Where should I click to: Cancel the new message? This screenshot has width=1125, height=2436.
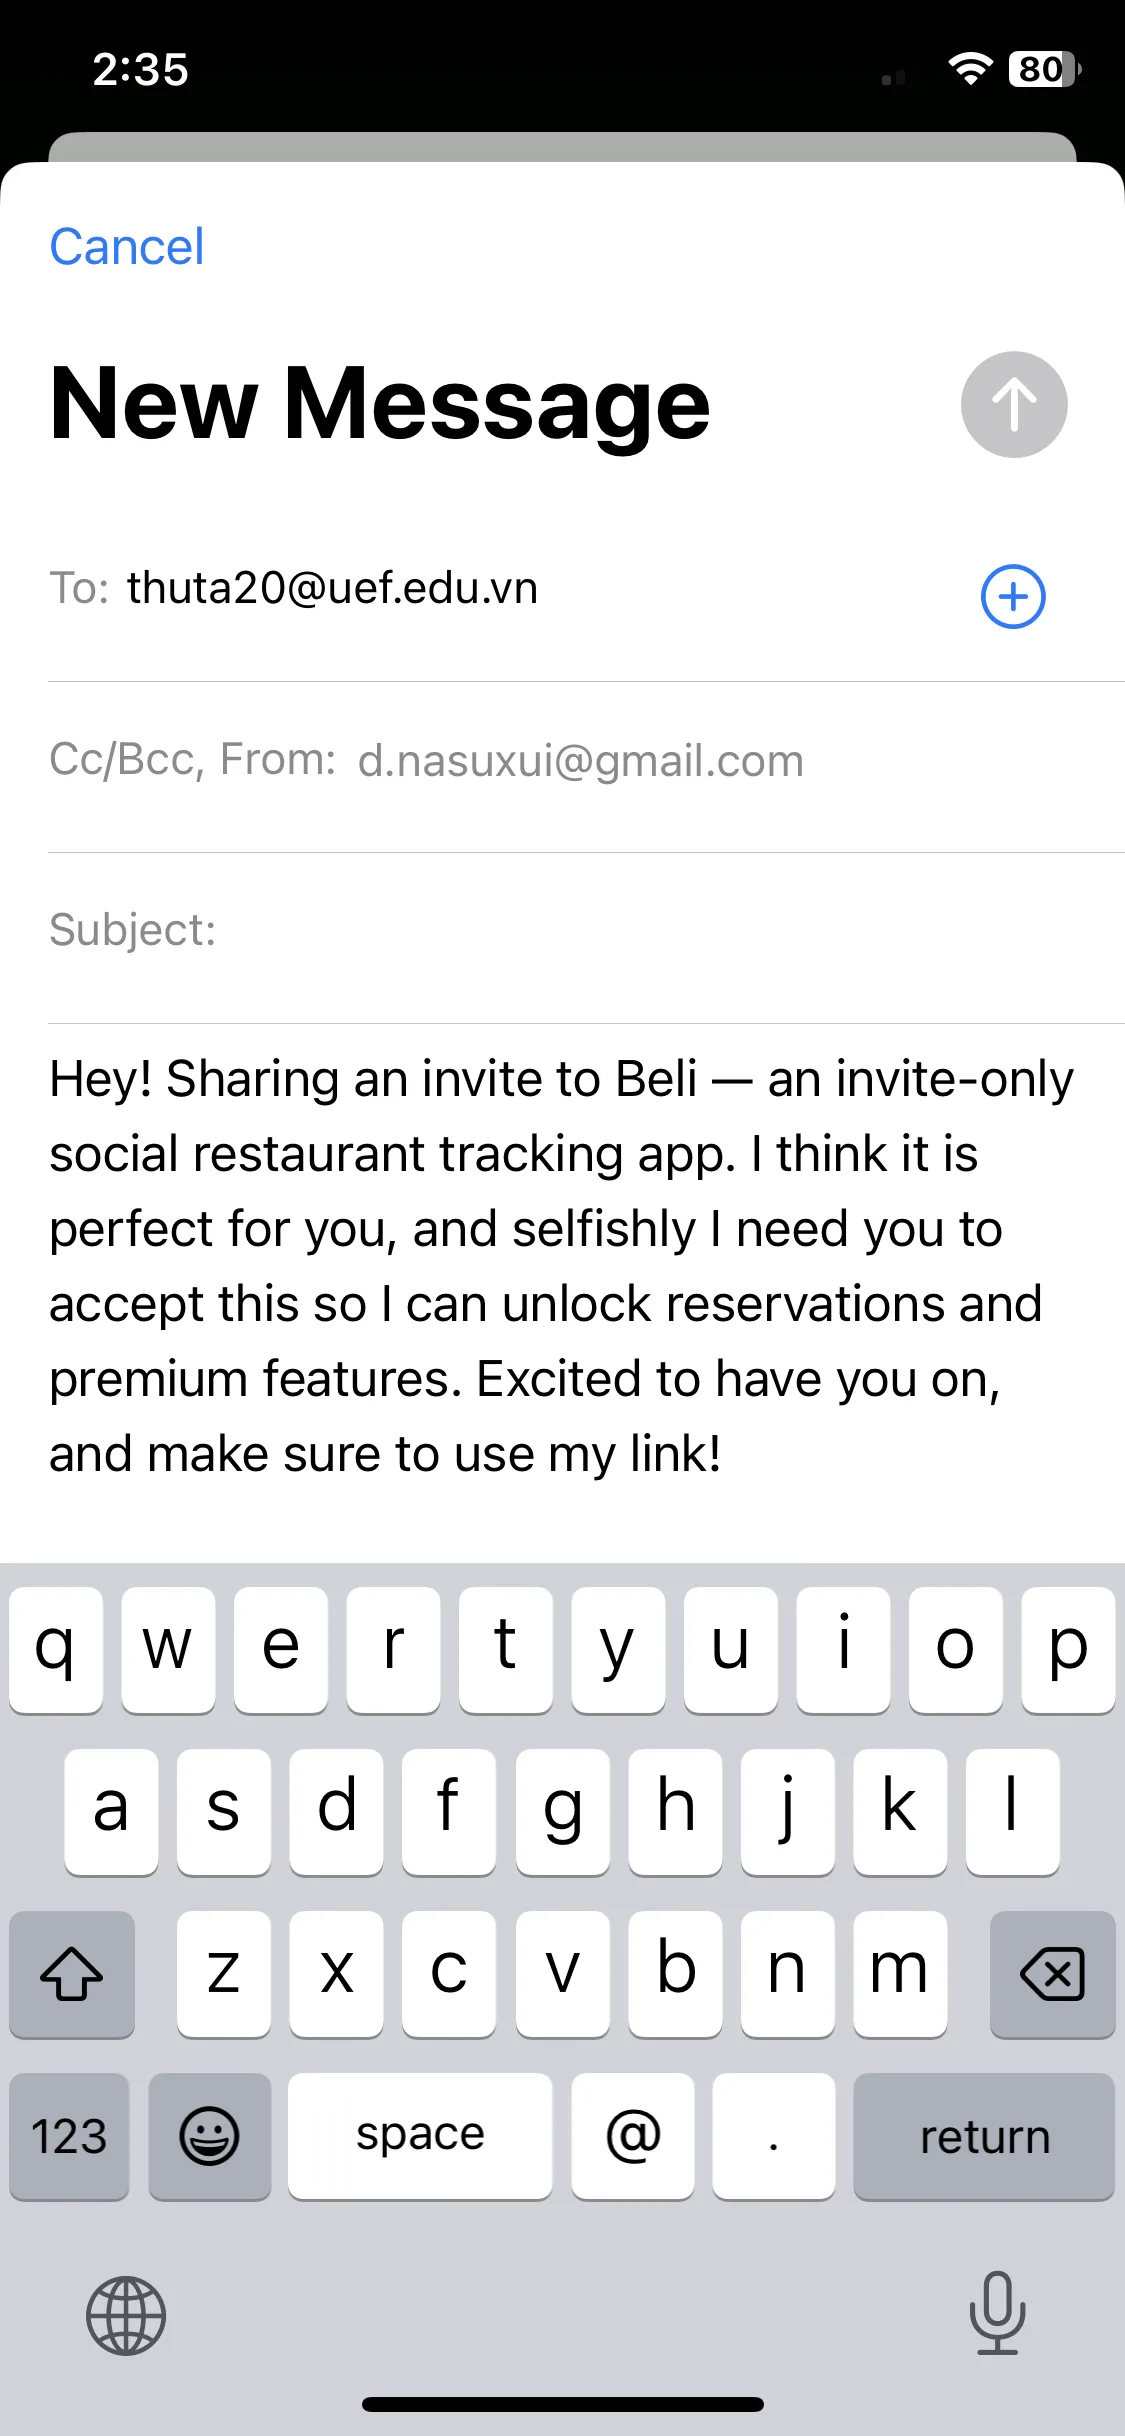(x=127, y=247)
